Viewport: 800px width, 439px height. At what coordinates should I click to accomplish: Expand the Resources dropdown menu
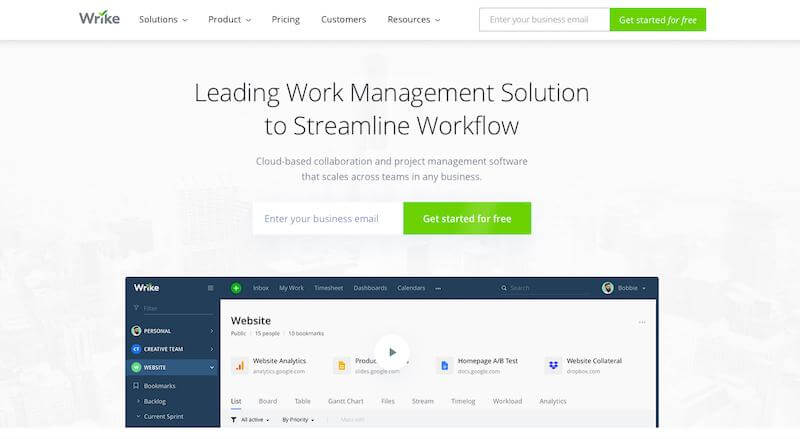click(414, 19)
